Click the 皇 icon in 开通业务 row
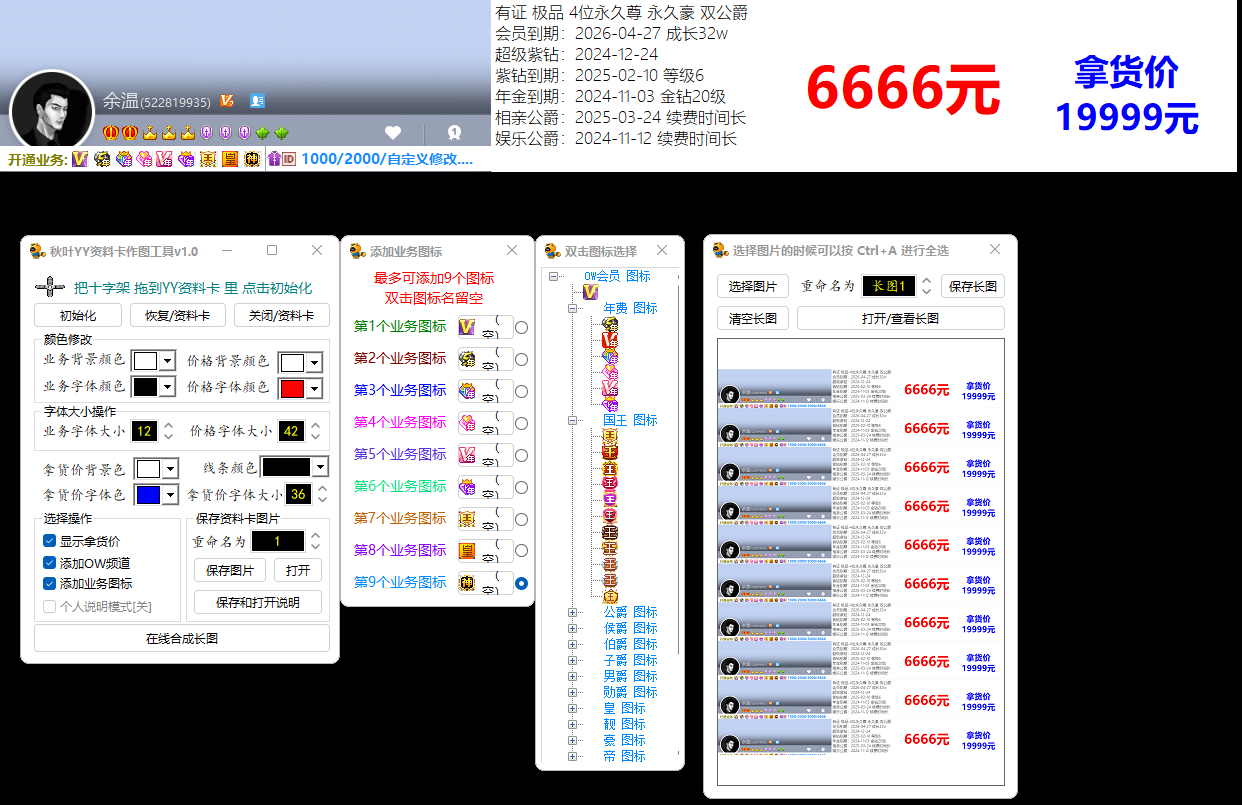This screenshot has height=805, width=1242. tap(229, 159)
